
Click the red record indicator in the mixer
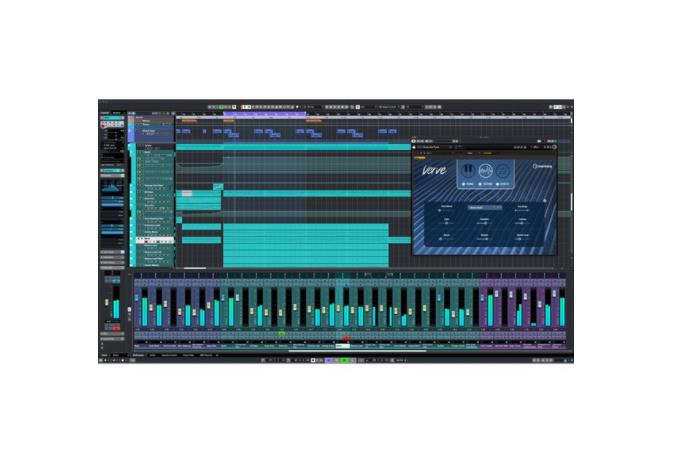pos(346,336)
